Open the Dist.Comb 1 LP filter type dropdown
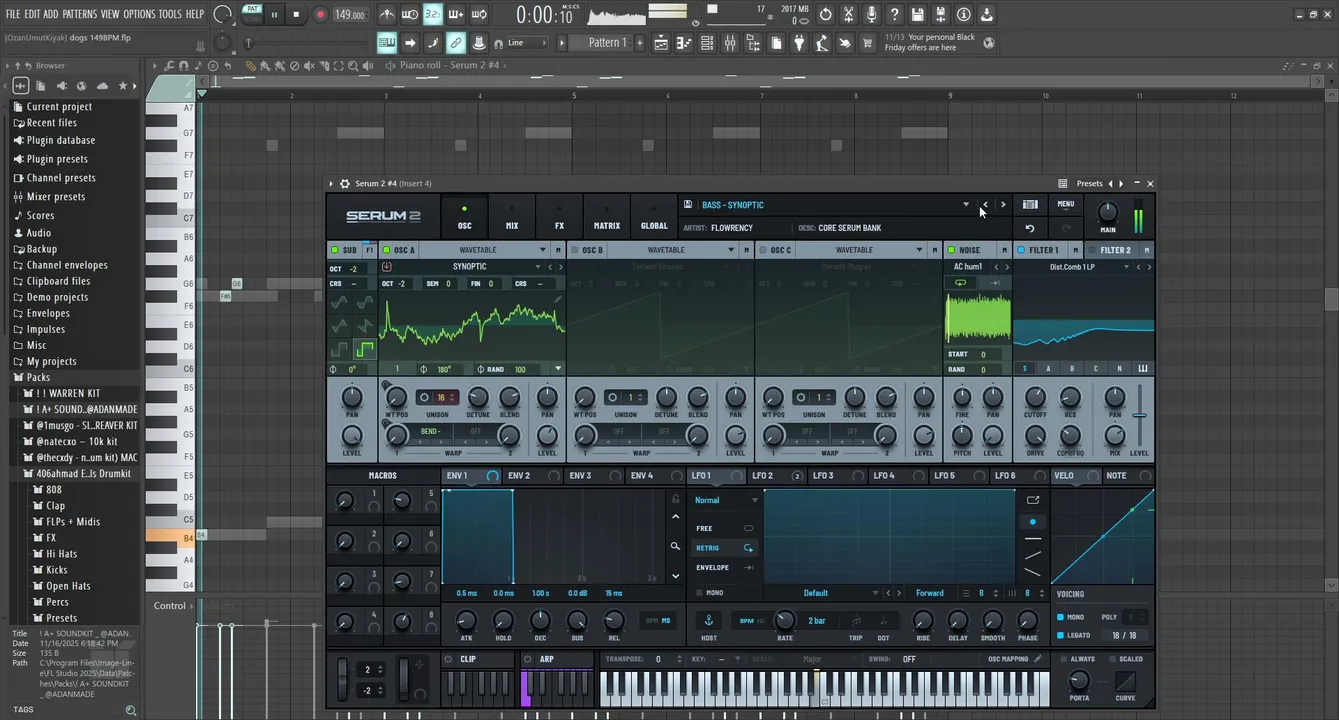 coord(1126,267)
